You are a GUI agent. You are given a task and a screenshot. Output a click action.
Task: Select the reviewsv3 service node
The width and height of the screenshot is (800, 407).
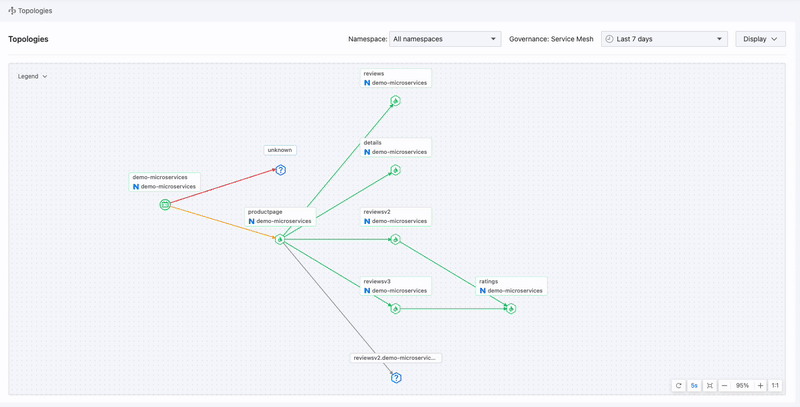pyautogui.click(x=395, y=309)
